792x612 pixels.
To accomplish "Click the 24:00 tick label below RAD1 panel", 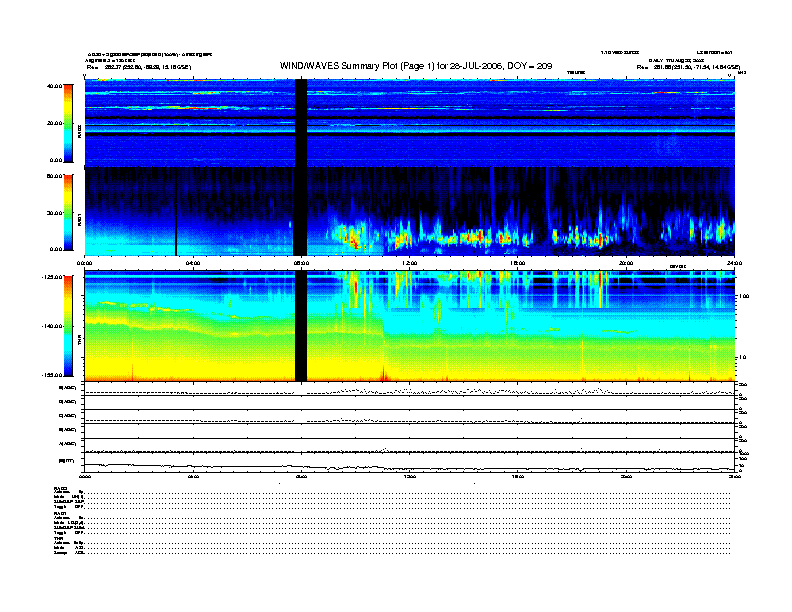I will coord(734,263).
